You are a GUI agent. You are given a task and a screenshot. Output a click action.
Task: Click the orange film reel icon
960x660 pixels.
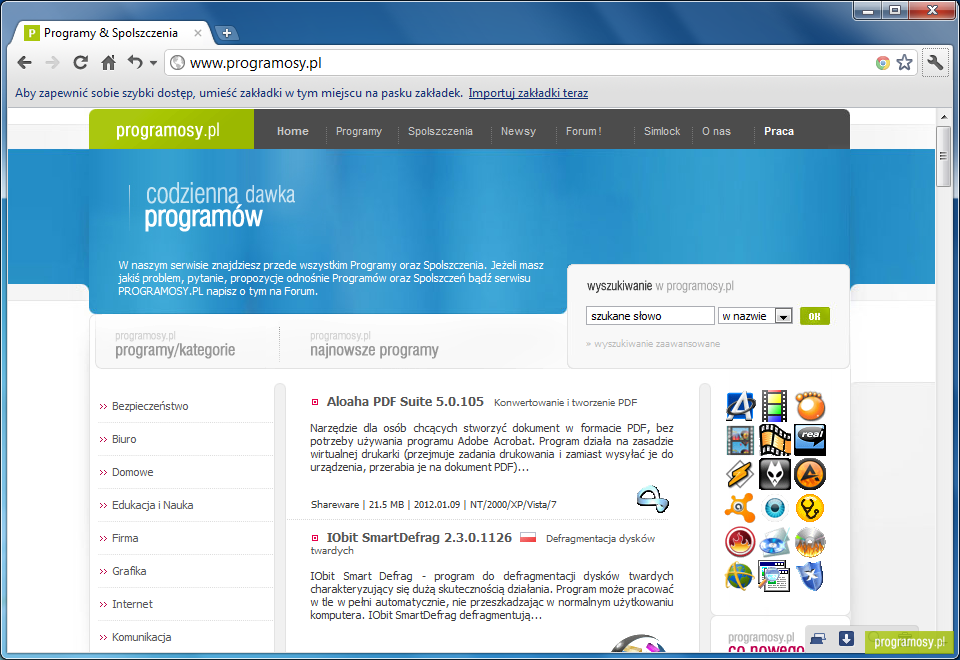[774, 440]
